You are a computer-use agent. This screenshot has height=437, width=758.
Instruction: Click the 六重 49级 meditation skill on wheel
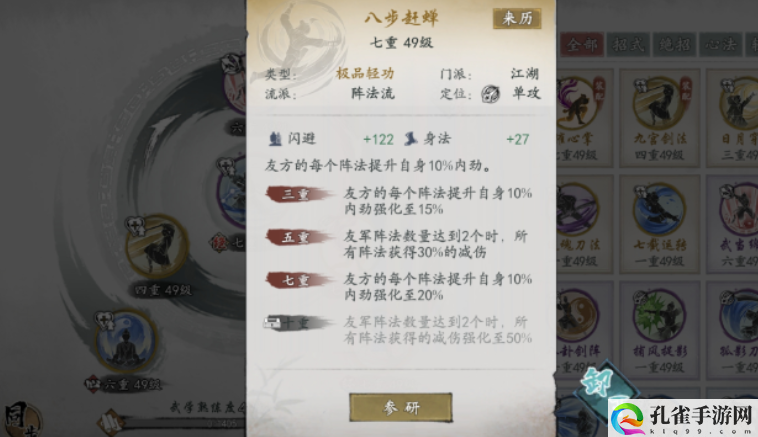click(126, 341)
